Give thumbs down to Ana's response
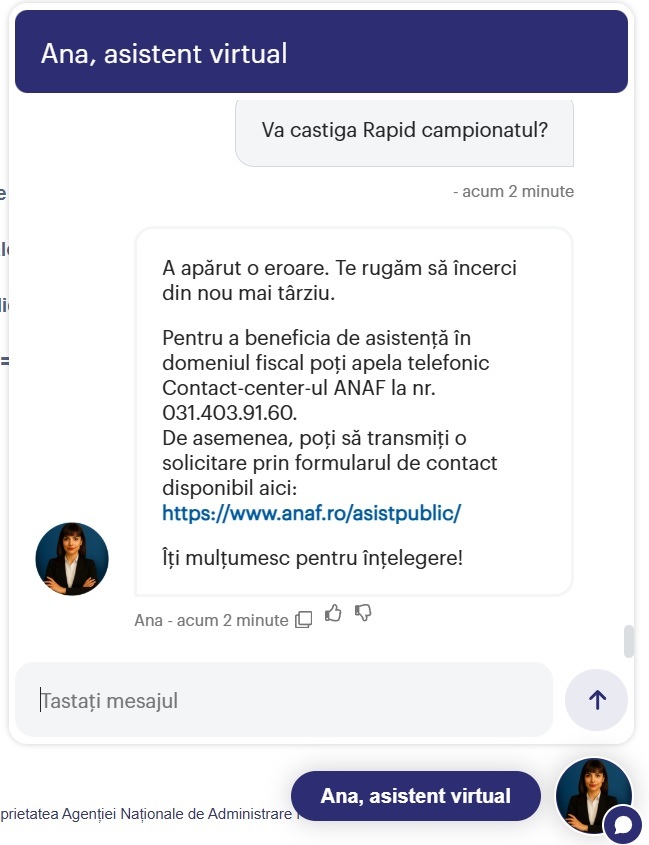This screenshot has width=649, height=845. 363,613
